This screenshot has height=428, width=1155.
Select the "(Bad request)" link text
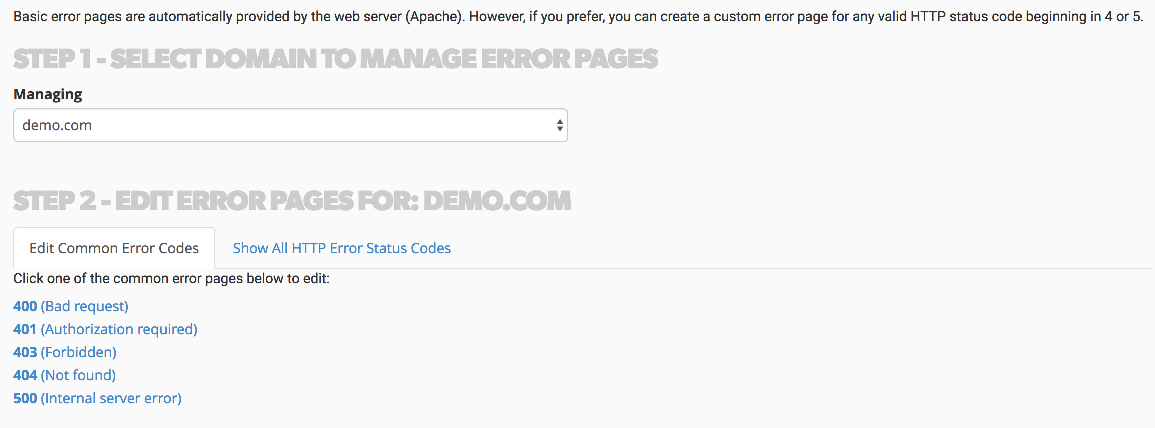tap(85, 306)
